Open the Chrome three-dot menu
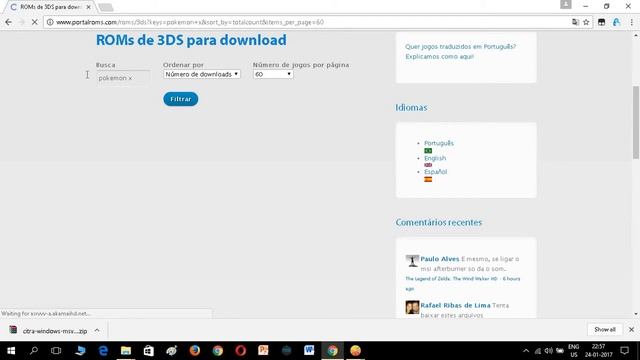Viewport: 640px width, 360px height. pyautogui.click(x=631, y=22)
